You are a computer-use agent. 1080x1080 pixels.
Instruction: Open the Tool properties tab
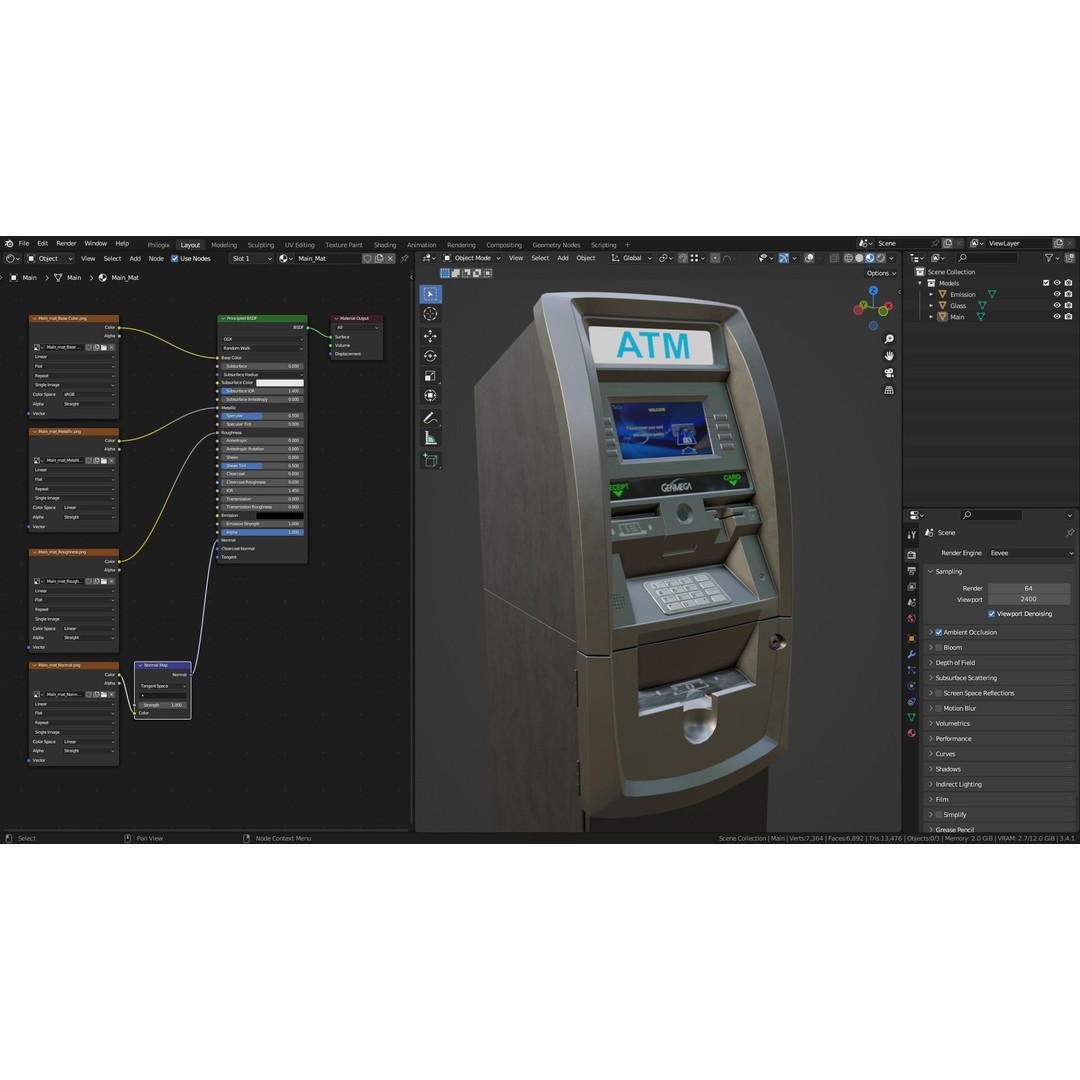(x=911, y=535)
